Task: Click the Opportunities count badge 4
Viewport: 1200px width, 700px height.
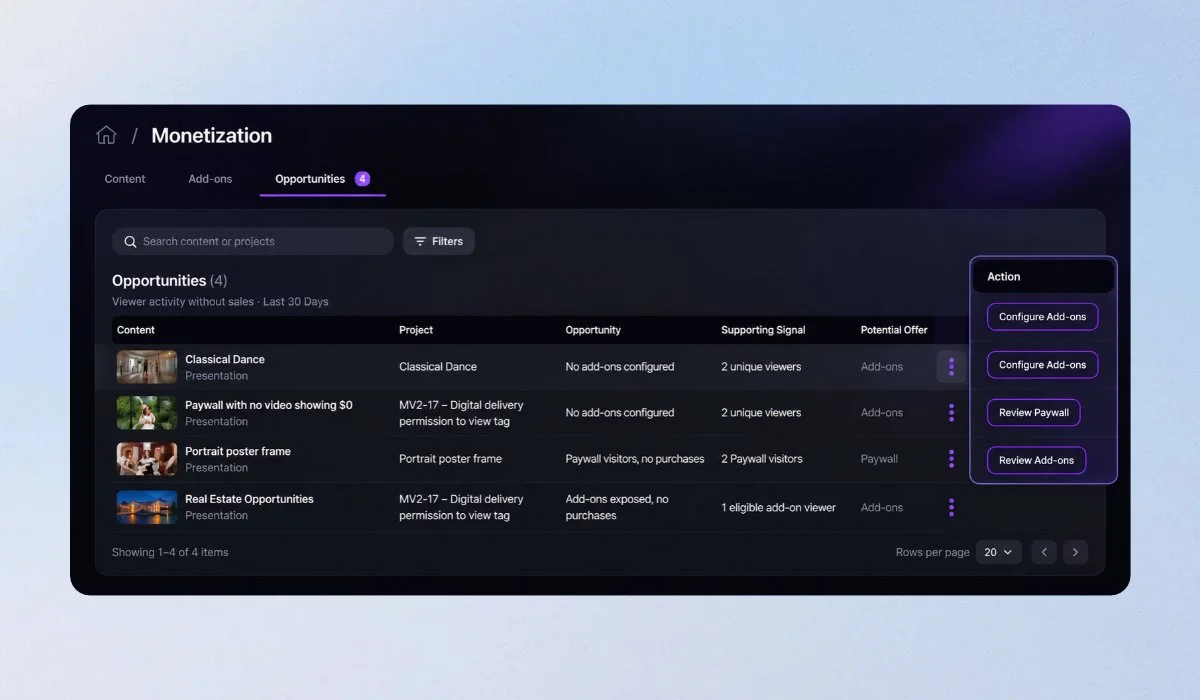Action: click(x=362, y=179)
